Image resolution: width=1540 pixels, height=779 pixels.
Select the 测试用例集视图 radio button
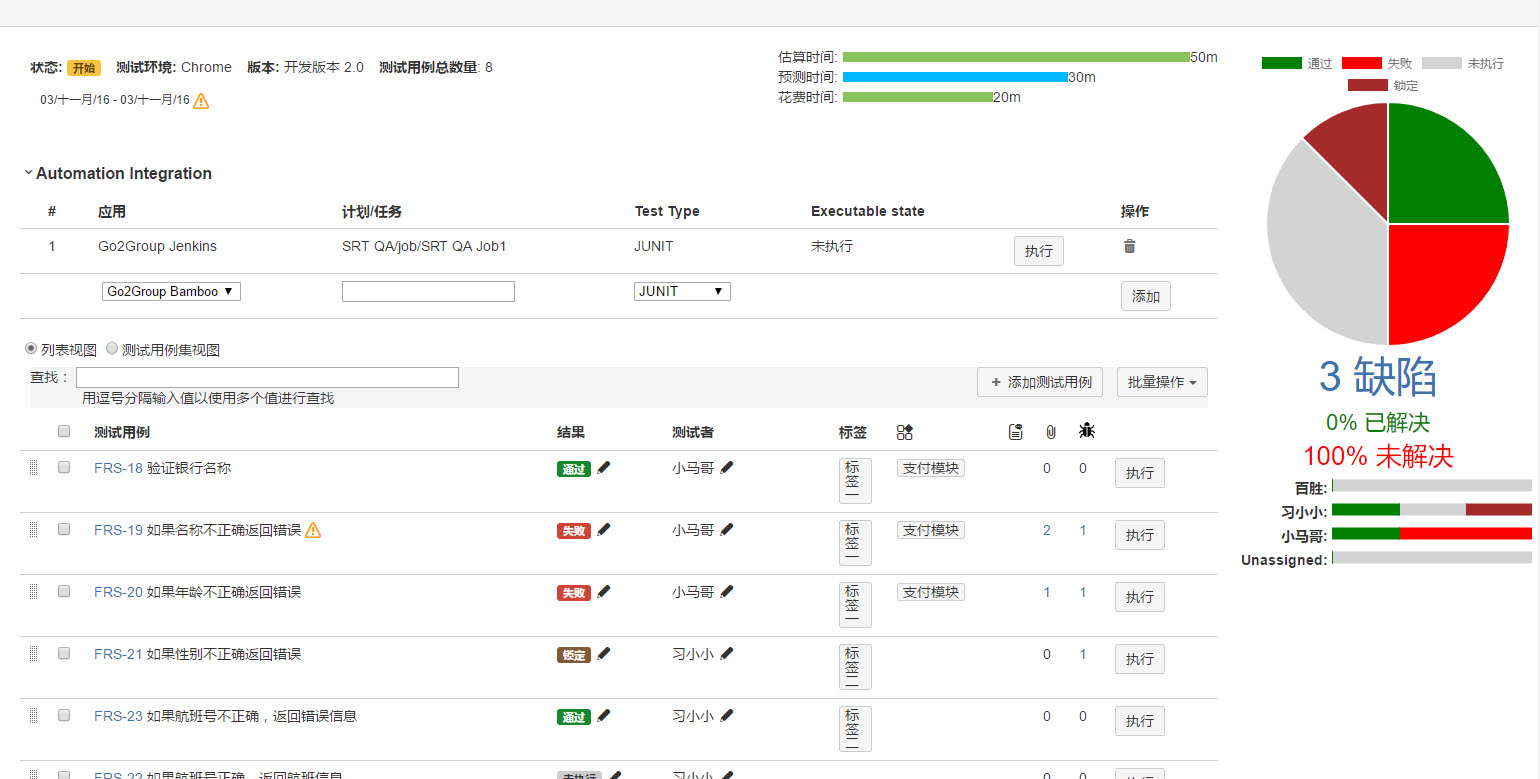(x=112, y=349)
